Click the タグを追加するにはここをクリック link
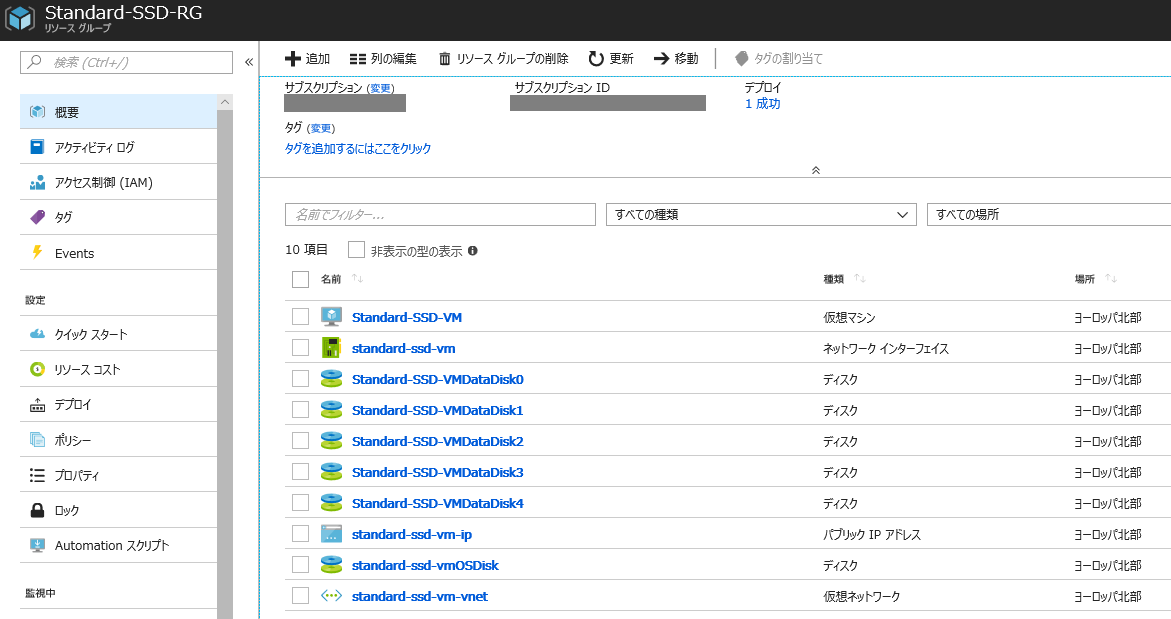This screenshot has width=1171, height=619. [x=358, y=148]
